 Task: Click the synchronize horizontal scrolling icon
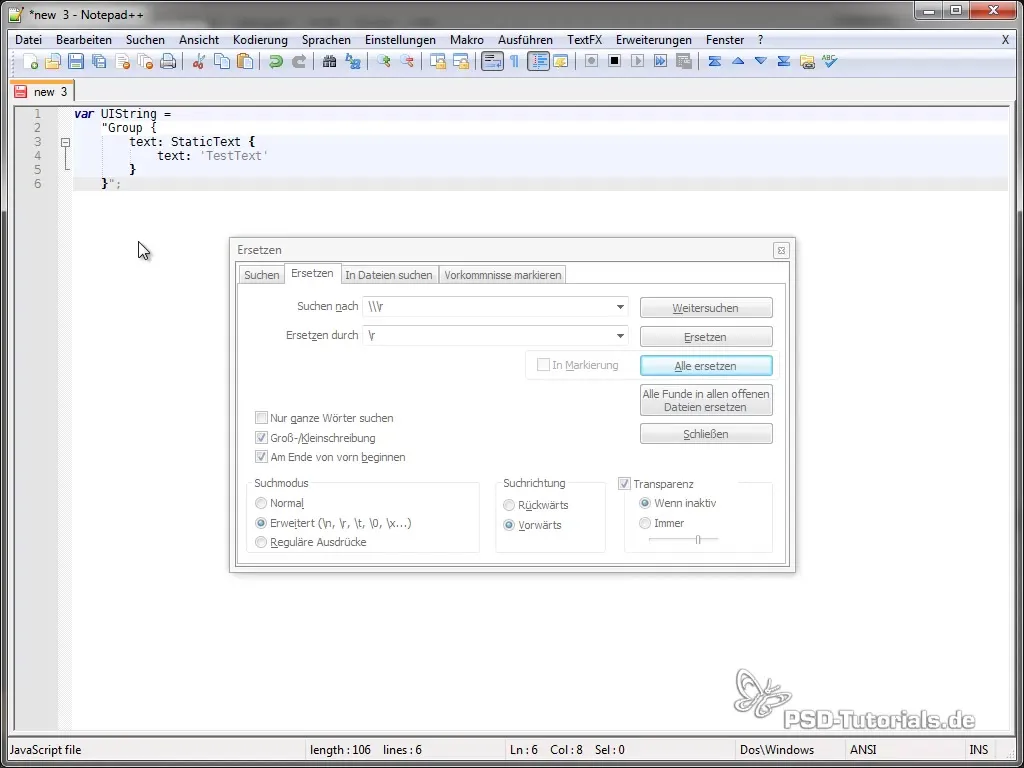click(461, 62)
